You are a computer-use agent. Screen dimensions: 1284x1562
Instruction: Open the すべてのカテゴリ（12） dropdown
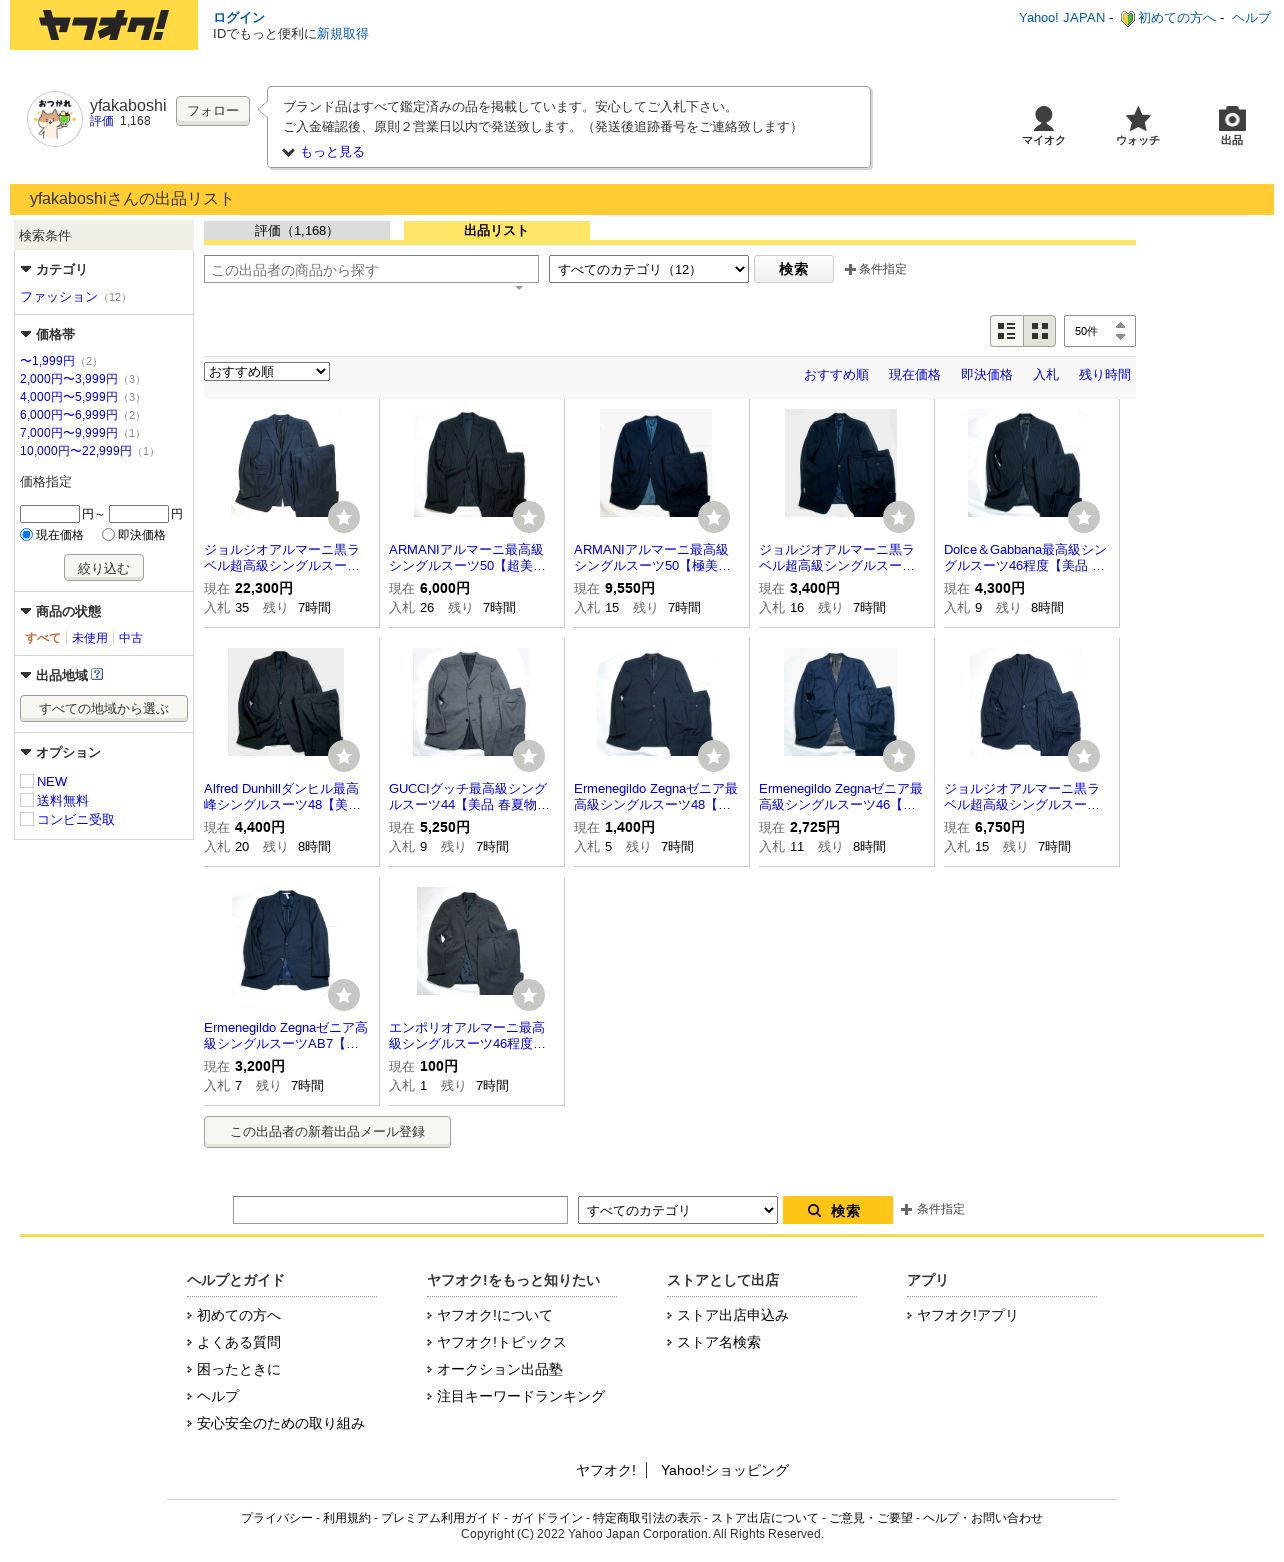tap(649, 269)
